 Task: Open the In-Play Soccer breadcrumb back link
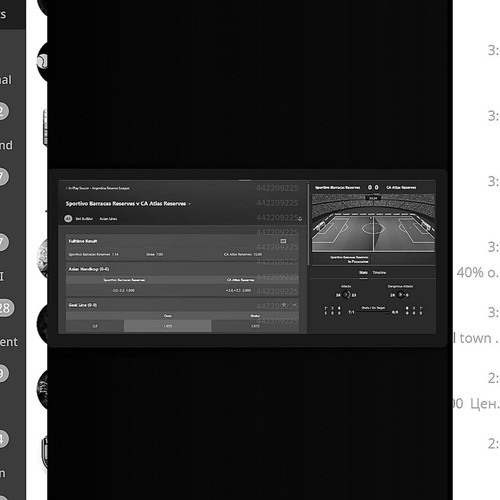(x=97, y=188)
